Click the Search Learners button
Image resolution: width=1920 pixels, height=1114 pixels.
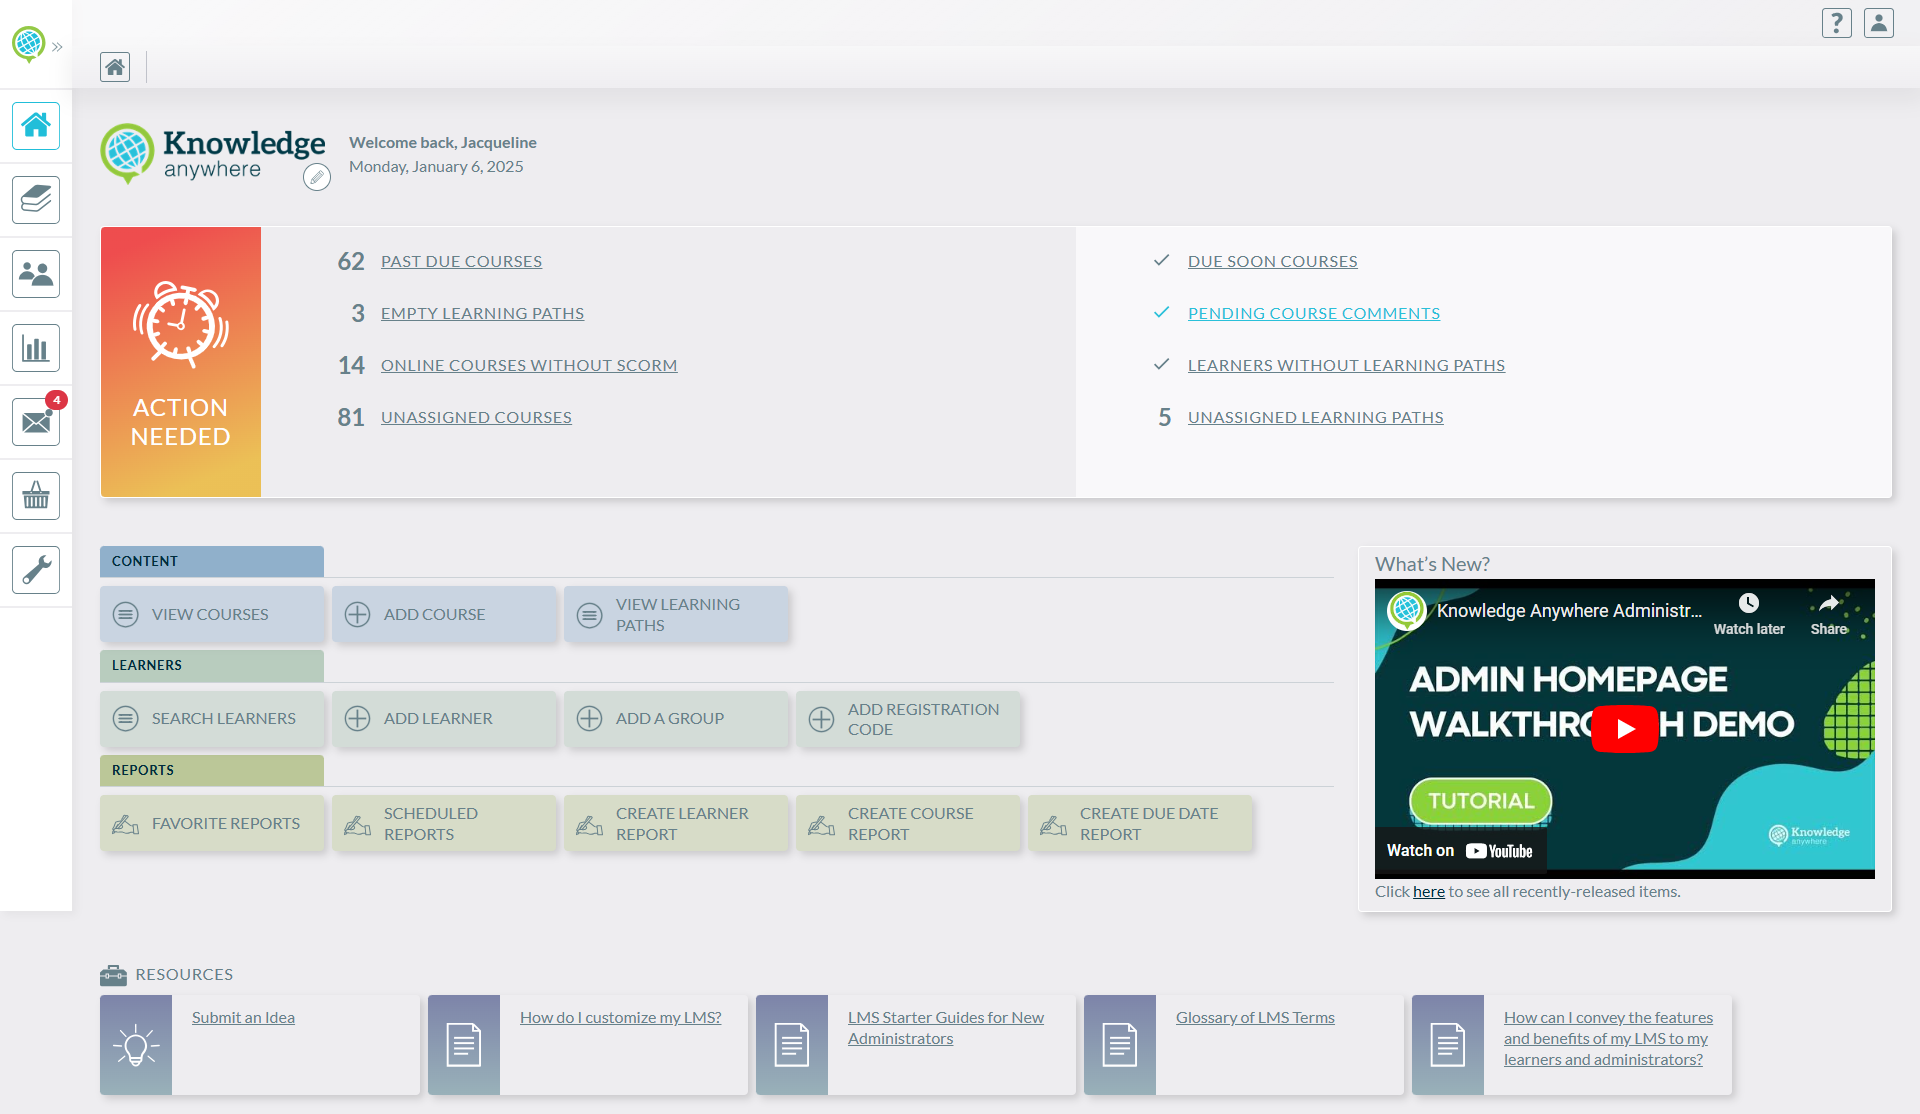[x=212, y=718]
